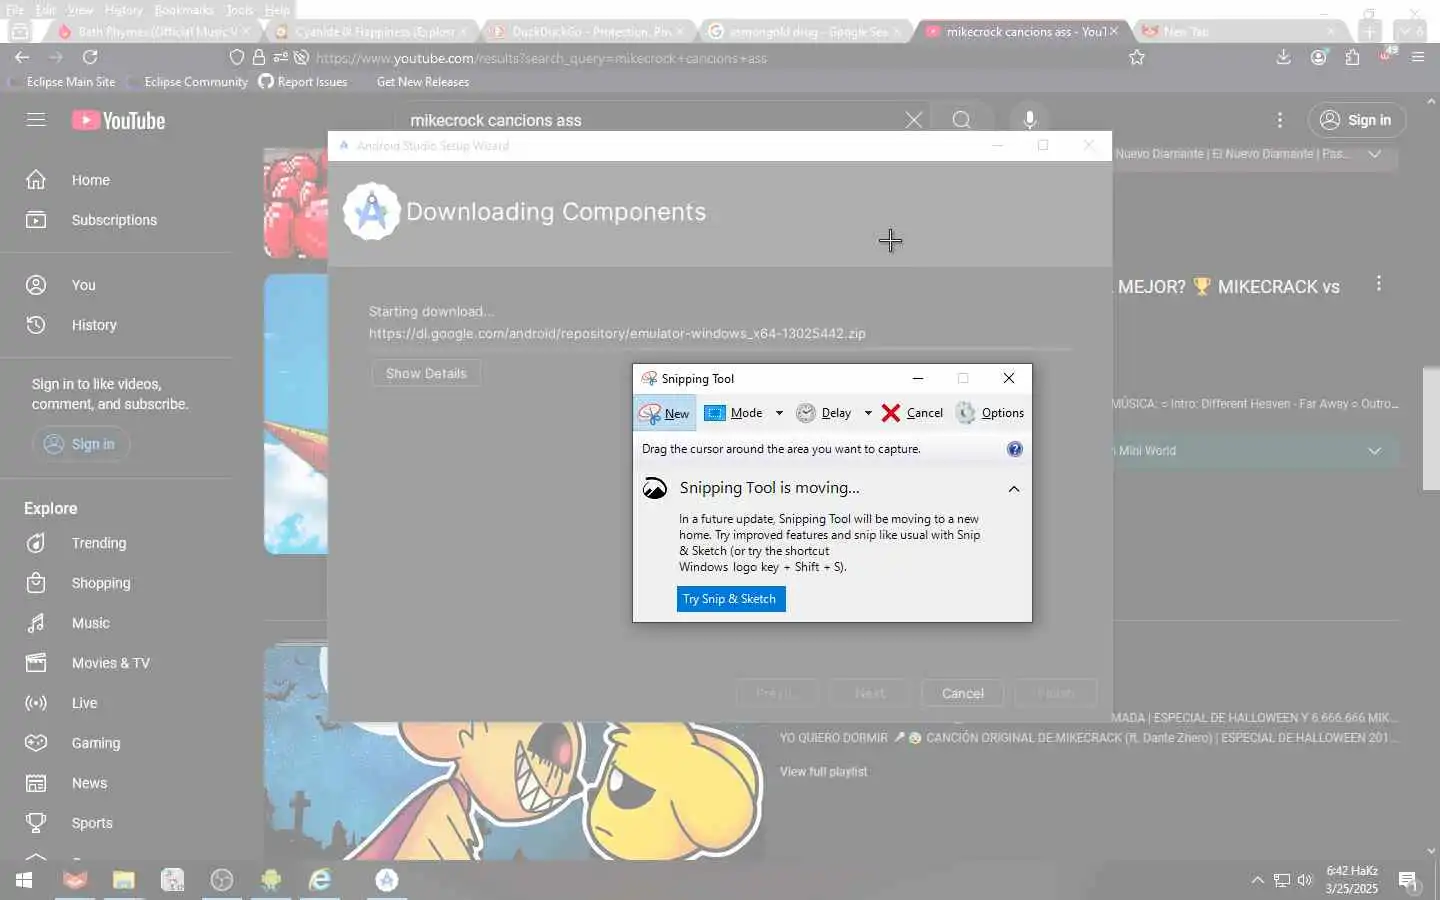Viewport: 1440px width, 900px height.
Task: Switch to the DuckDuckGo tab
Action: [x=588, y=32]
